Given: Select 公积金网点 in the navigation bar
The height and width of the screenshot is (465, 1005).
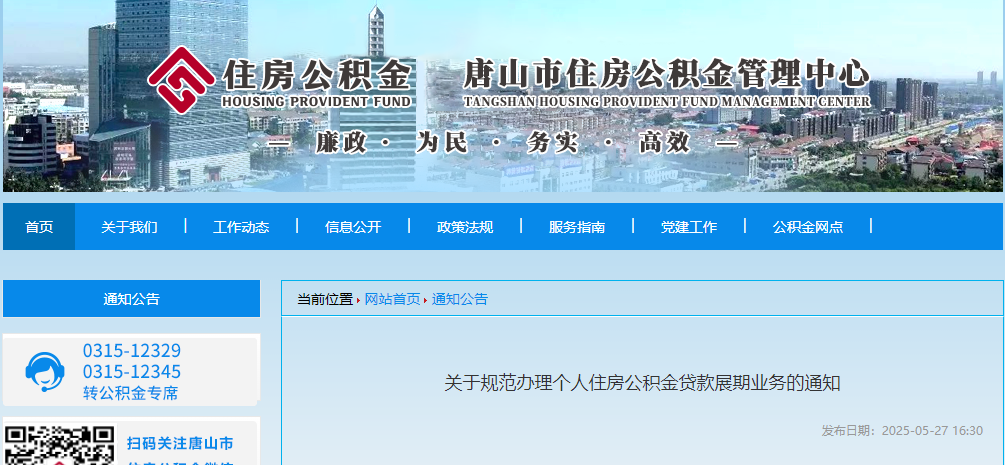Looking at the screenshot, I should pos(808,227).
